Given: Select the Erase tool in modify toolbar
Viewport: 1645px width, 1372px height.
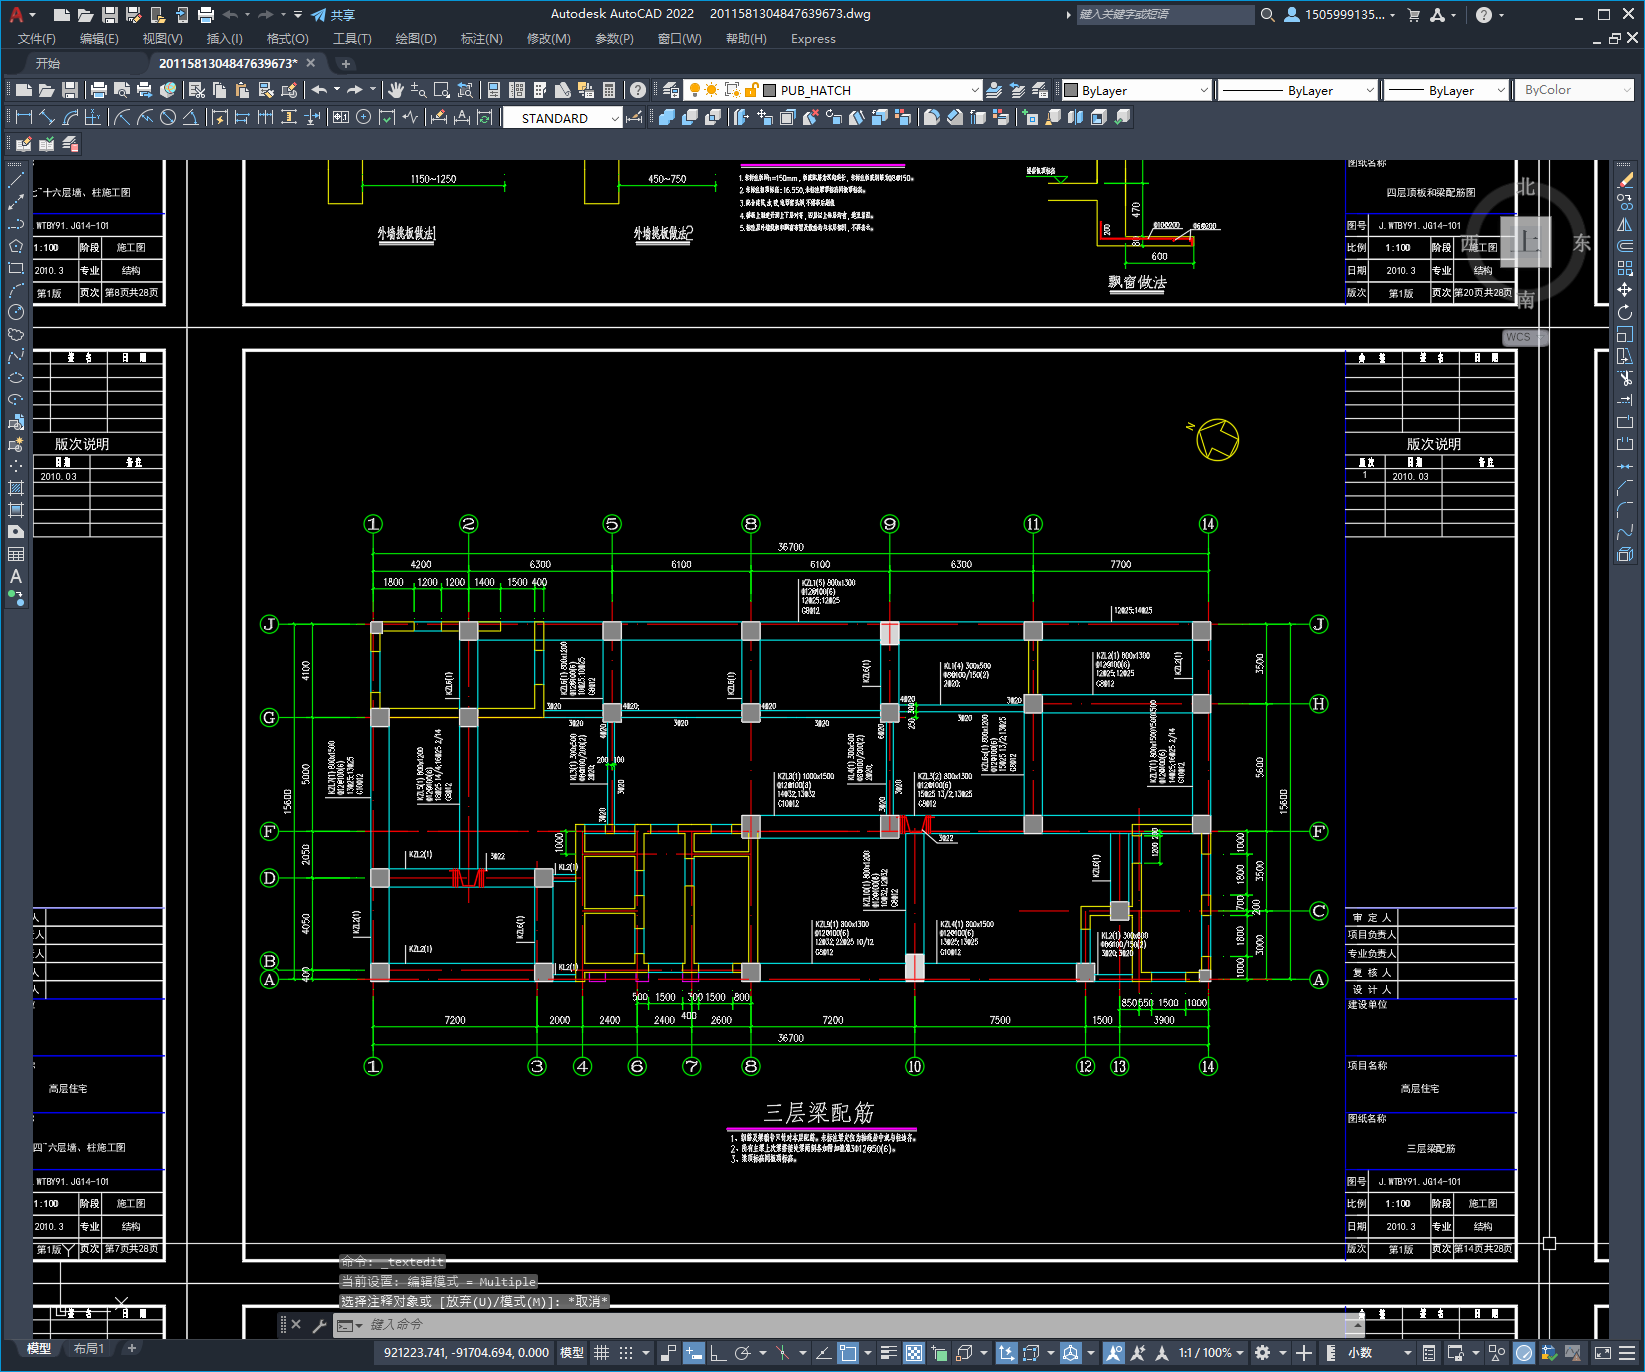Looking at the screenshot, I should (1625, 180).
